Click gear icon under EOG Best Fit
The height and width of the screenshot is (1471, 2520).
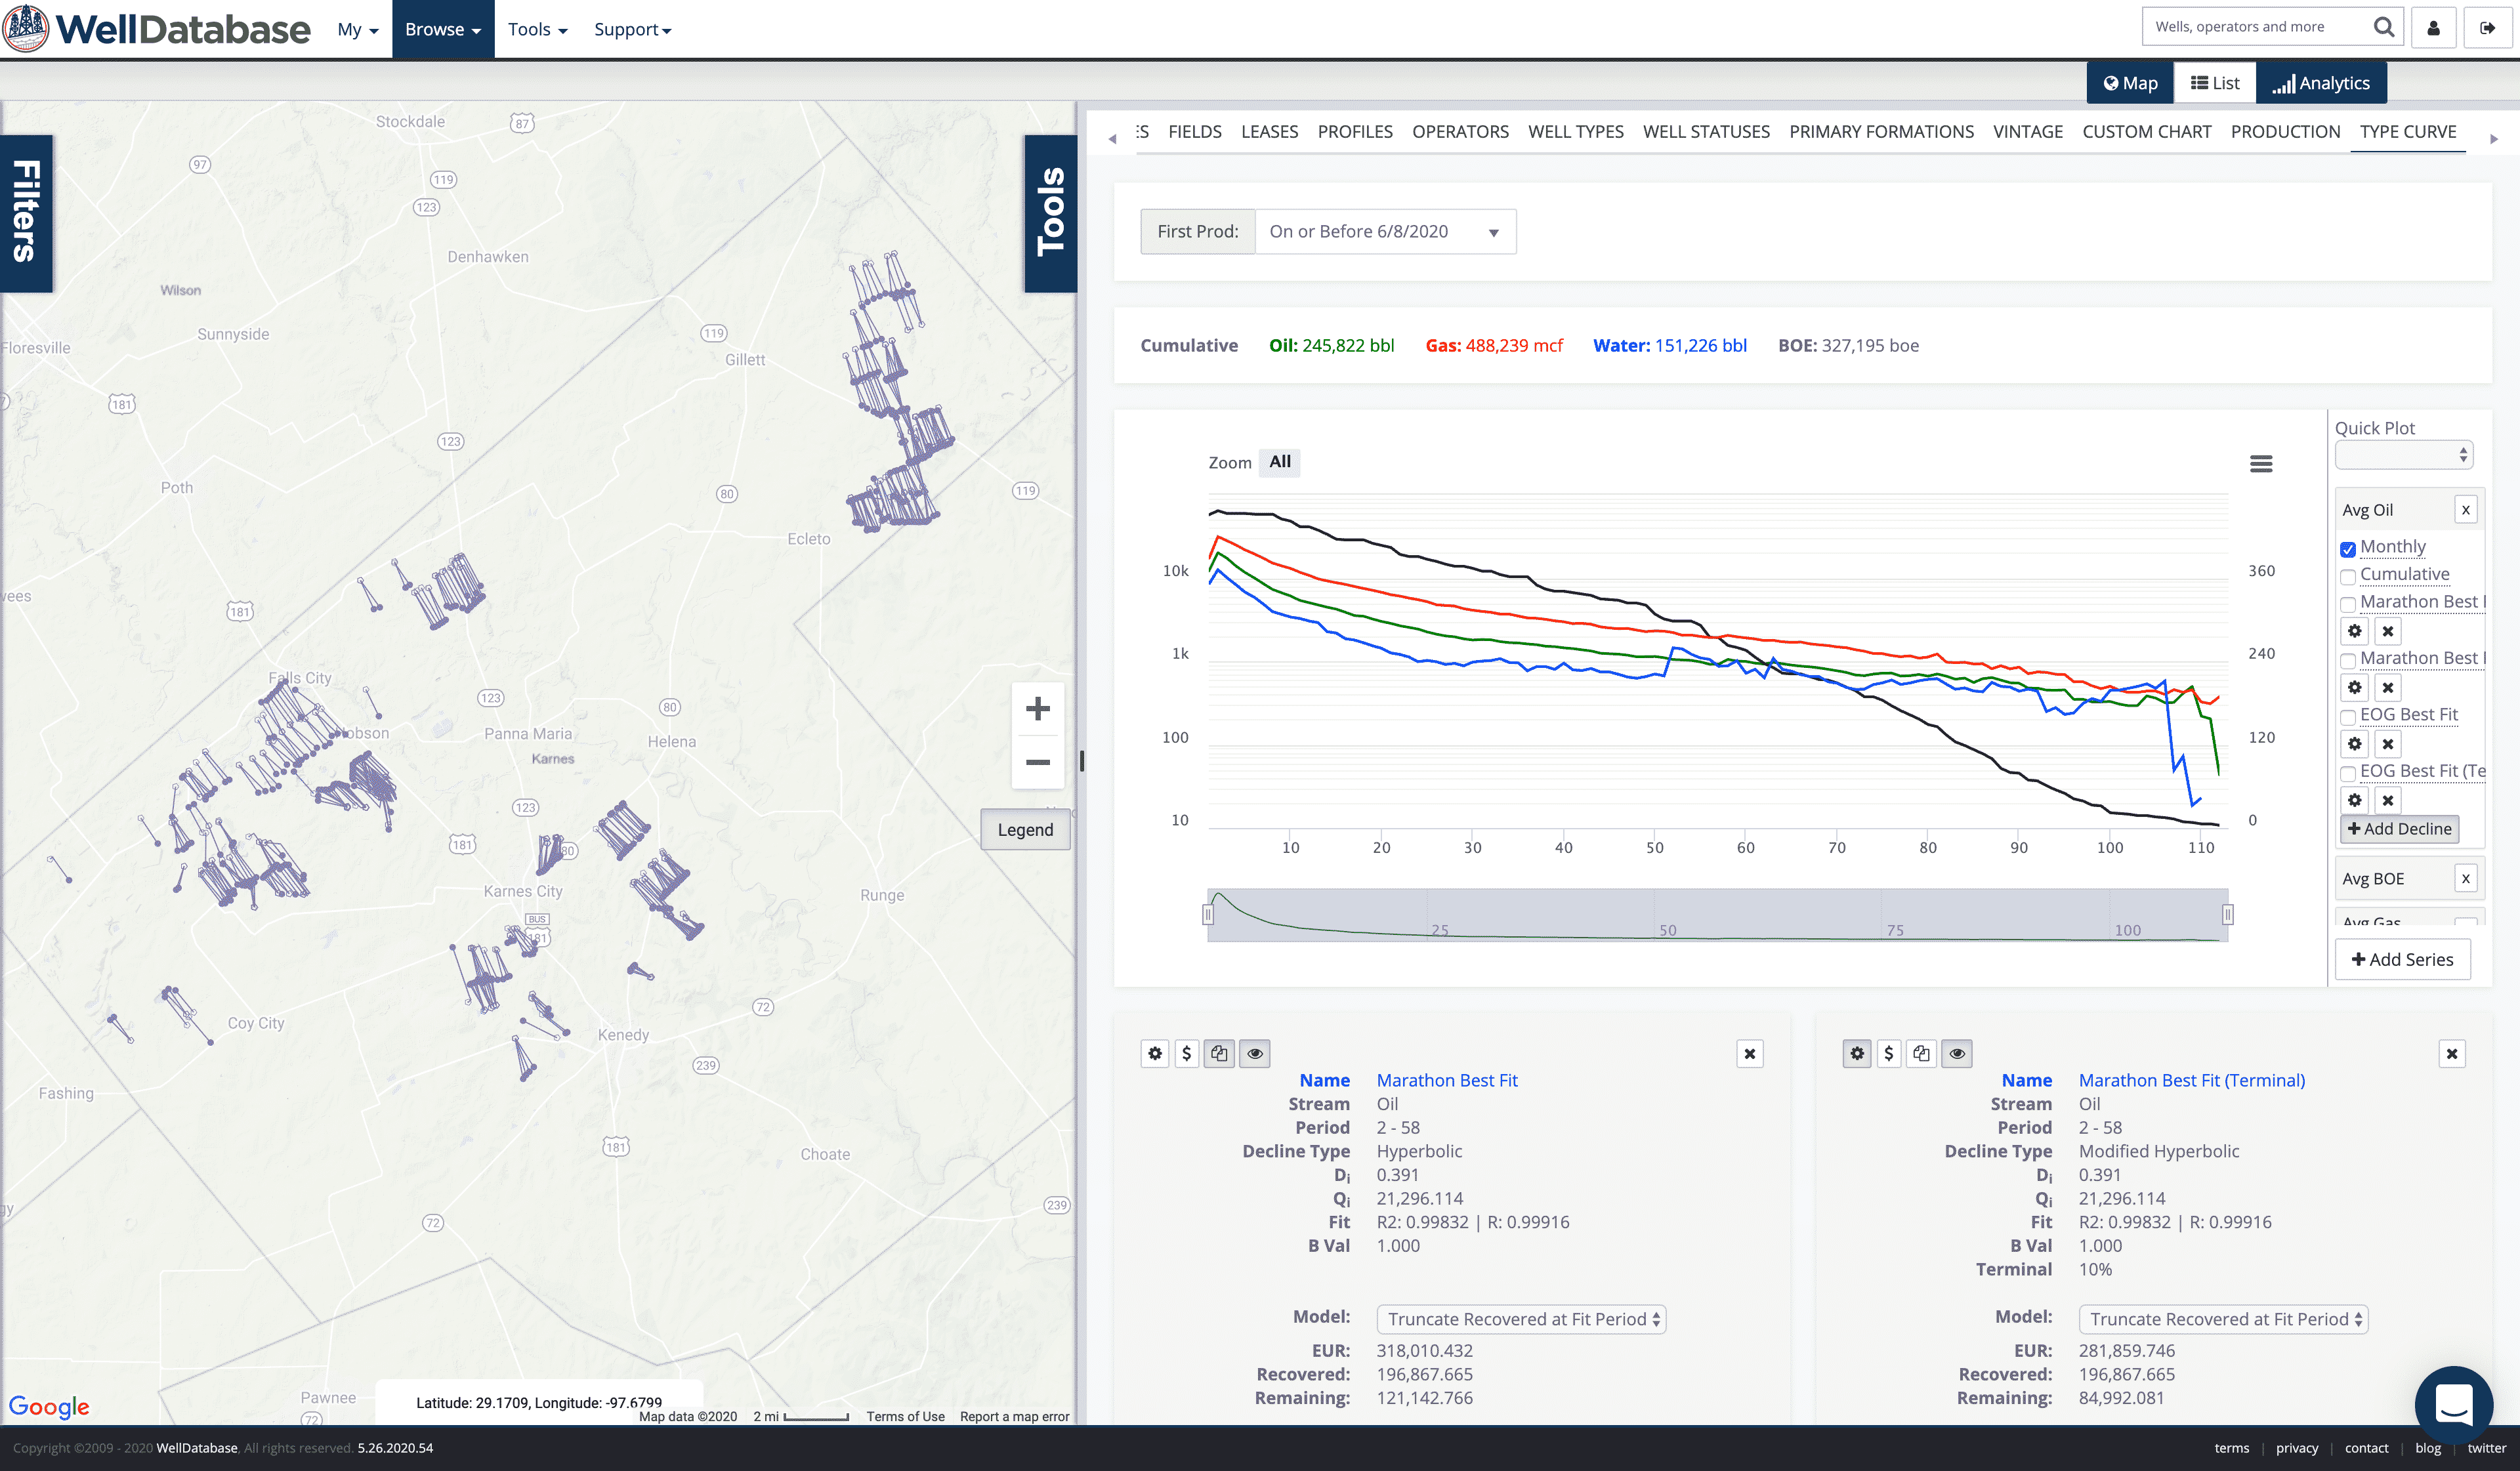[2354, 744]
